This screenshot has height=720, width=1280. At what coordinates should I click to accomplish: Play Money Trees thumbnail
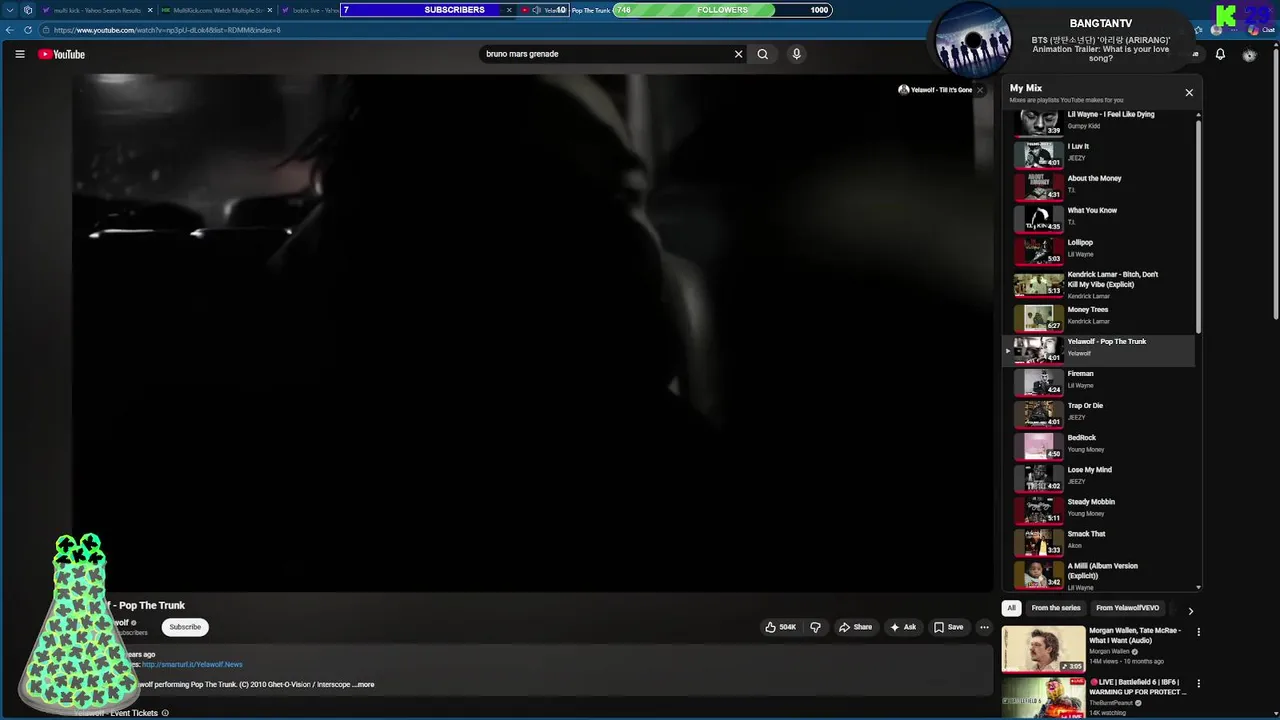pyautogui.click(x=1039, y=318)
